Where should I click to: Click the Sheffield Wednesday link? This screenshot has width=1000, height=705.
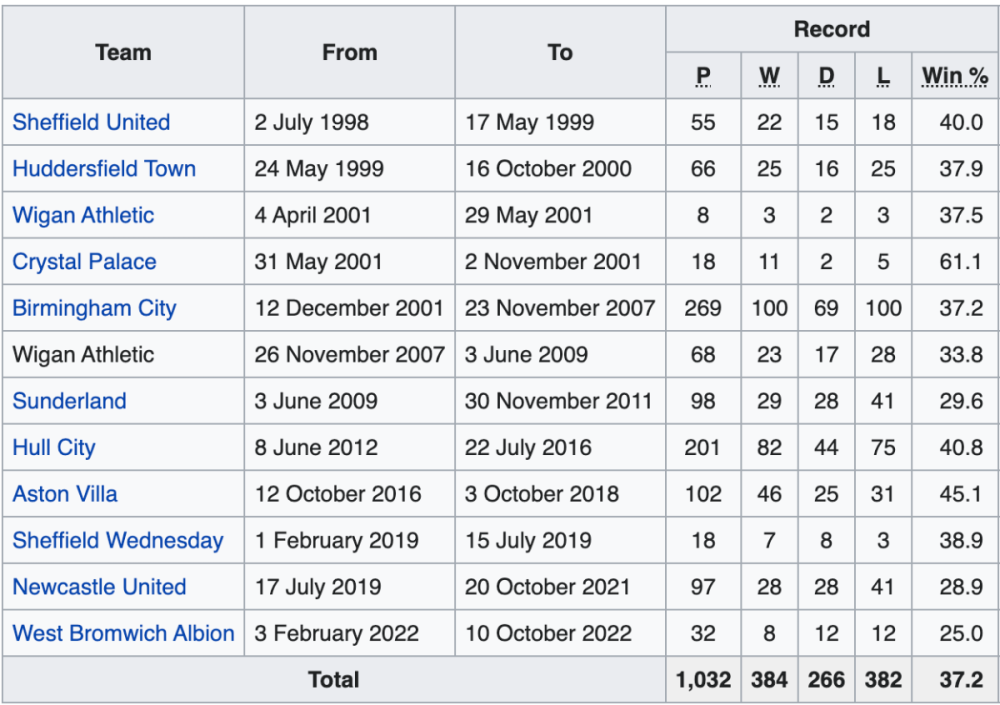[118, 540]
